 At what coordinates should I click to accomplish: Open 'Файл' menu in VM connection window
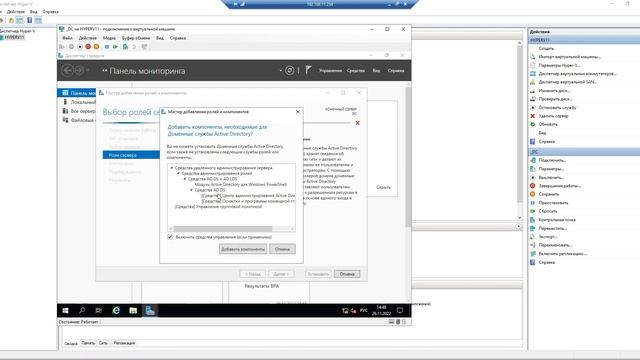(x=67, y=38)
